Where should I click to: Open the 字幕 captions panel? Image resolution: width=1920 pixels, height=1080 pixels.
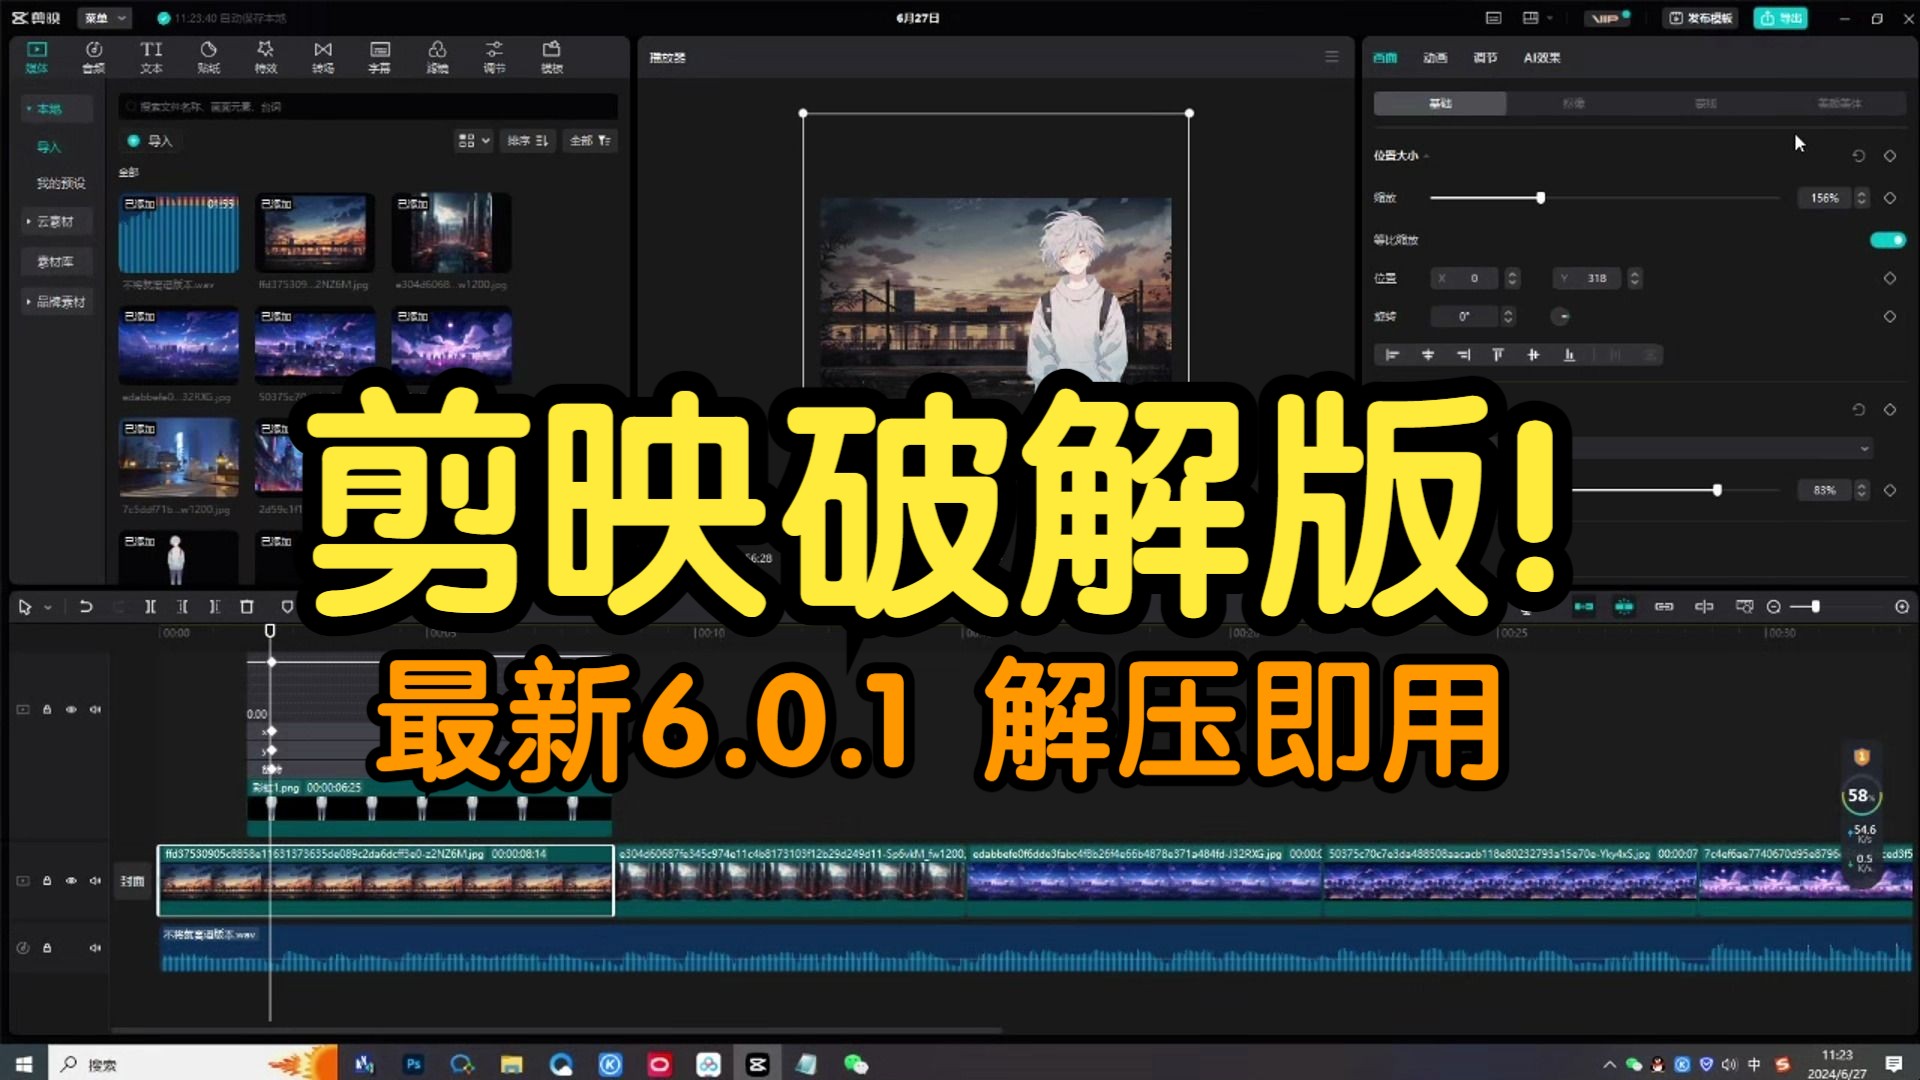(x=380, y=57)
